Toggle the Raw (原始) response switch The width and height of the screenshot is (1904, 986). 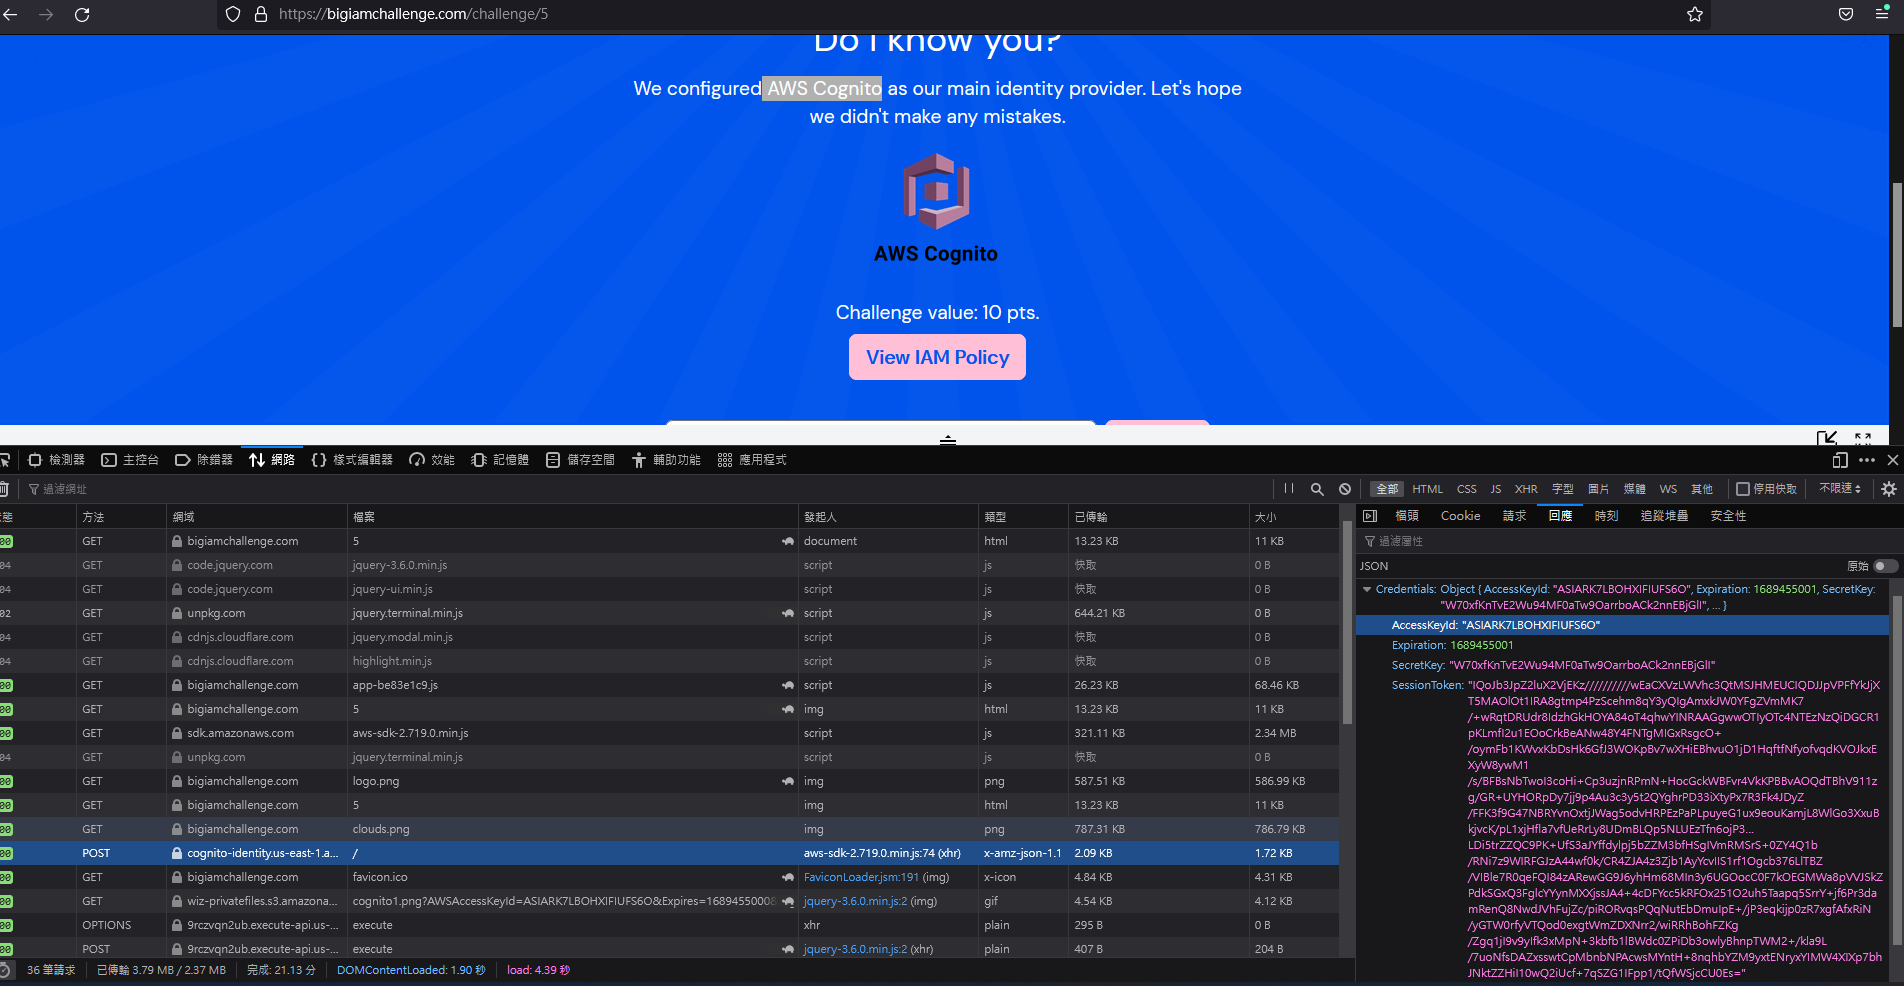coord(1885,566)
